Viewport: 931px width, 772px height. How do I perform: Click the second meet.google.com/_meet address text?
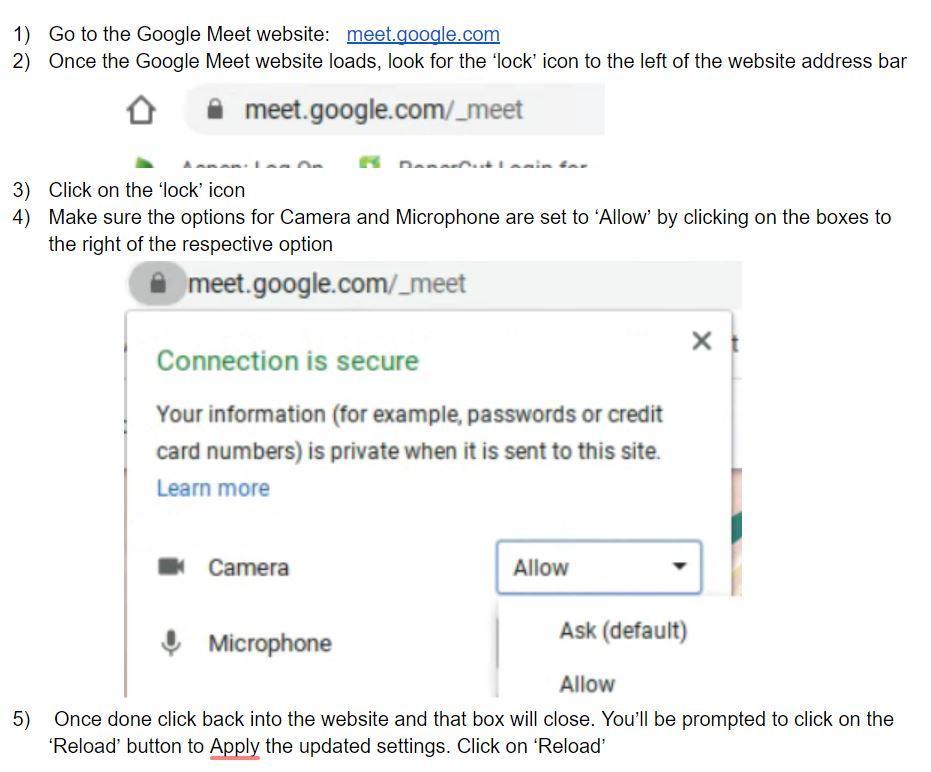327,283
